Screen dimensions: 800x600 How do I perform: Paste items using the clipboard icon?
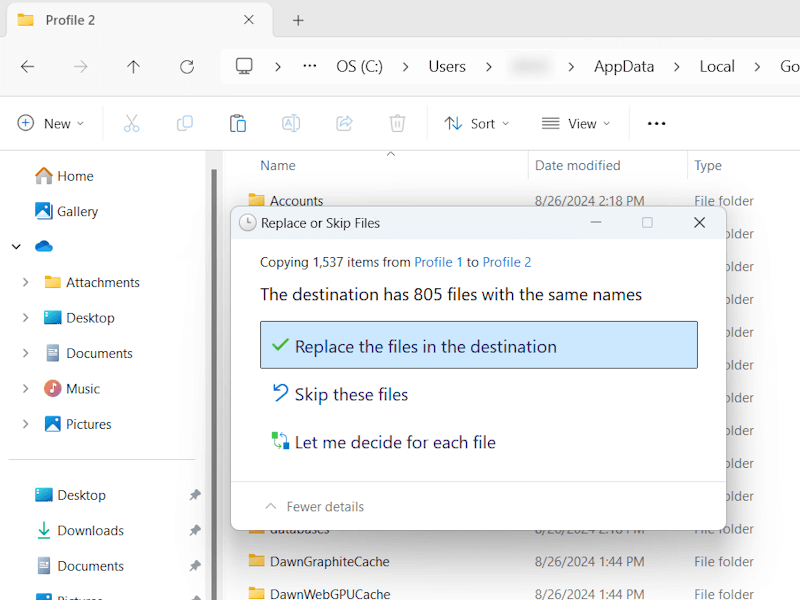click(238, 122)
